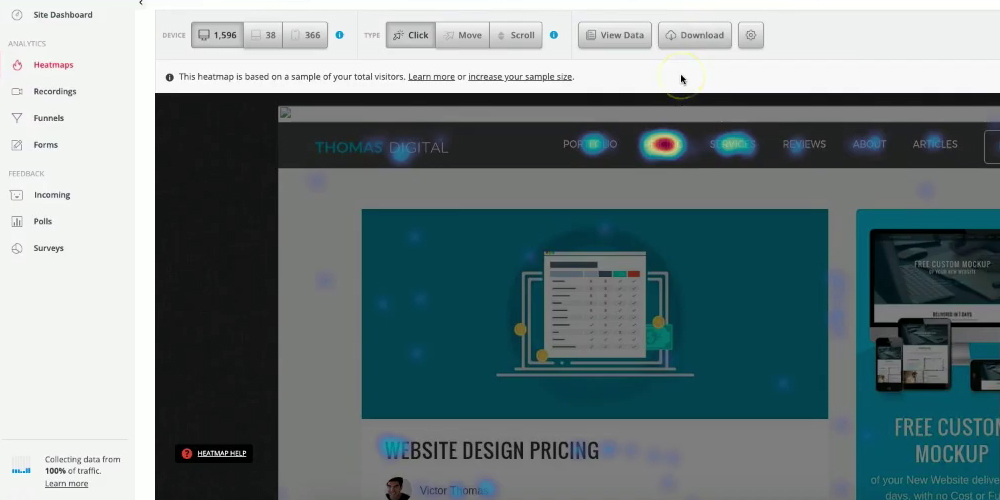Click the increase your sample size link
Viewport: 1000px width, 500px height.
point(520,77)
